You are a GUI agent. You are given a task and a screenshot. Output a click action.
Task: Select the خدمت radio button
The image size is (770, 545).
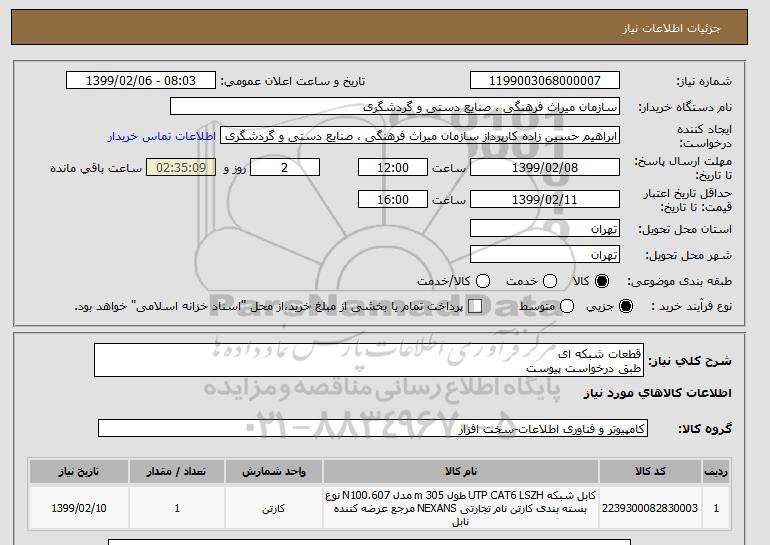coord(550,281)
